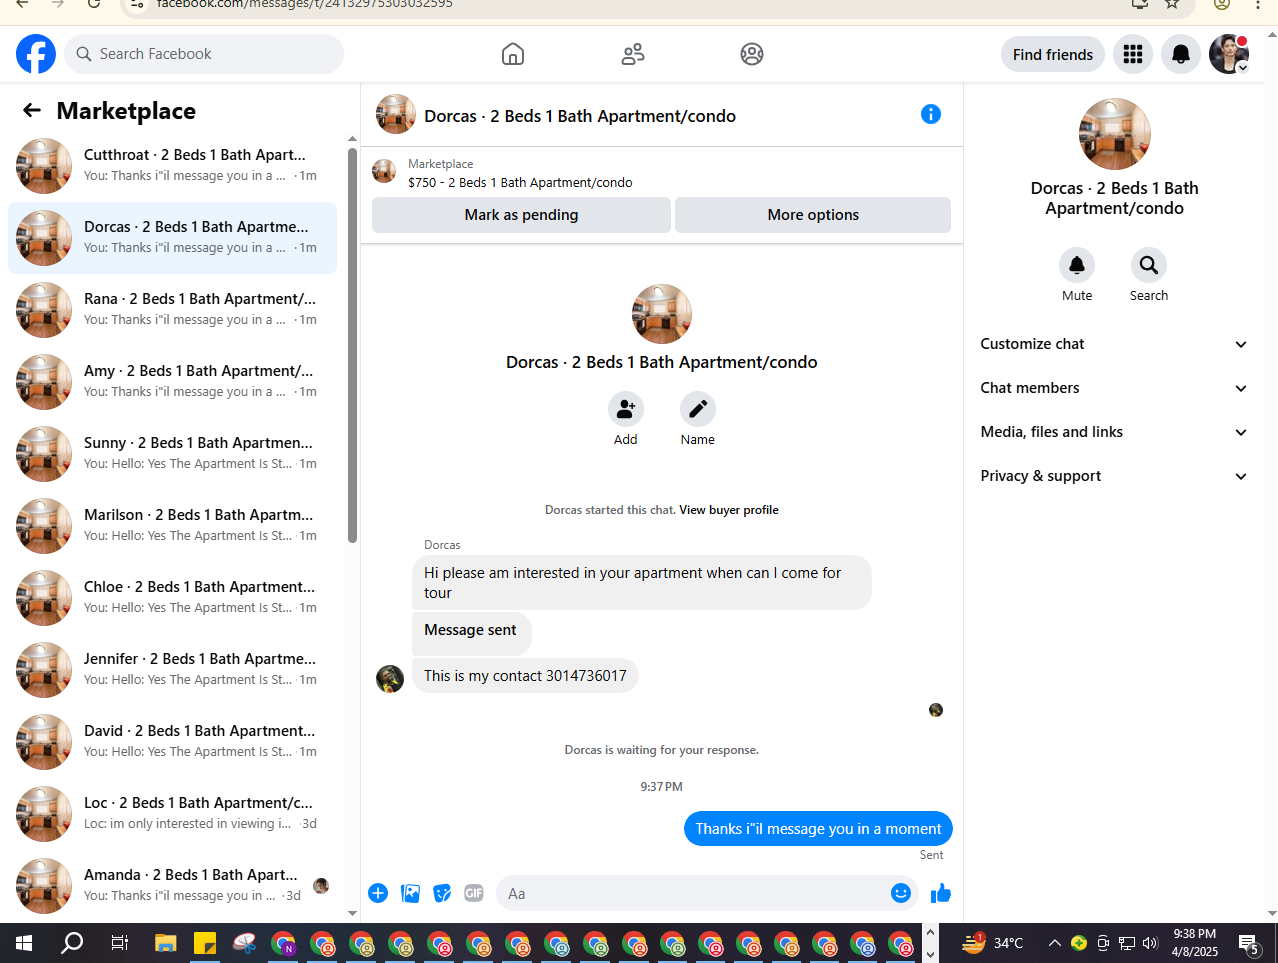Open the Jennifer conversation

tap(173, 670)
